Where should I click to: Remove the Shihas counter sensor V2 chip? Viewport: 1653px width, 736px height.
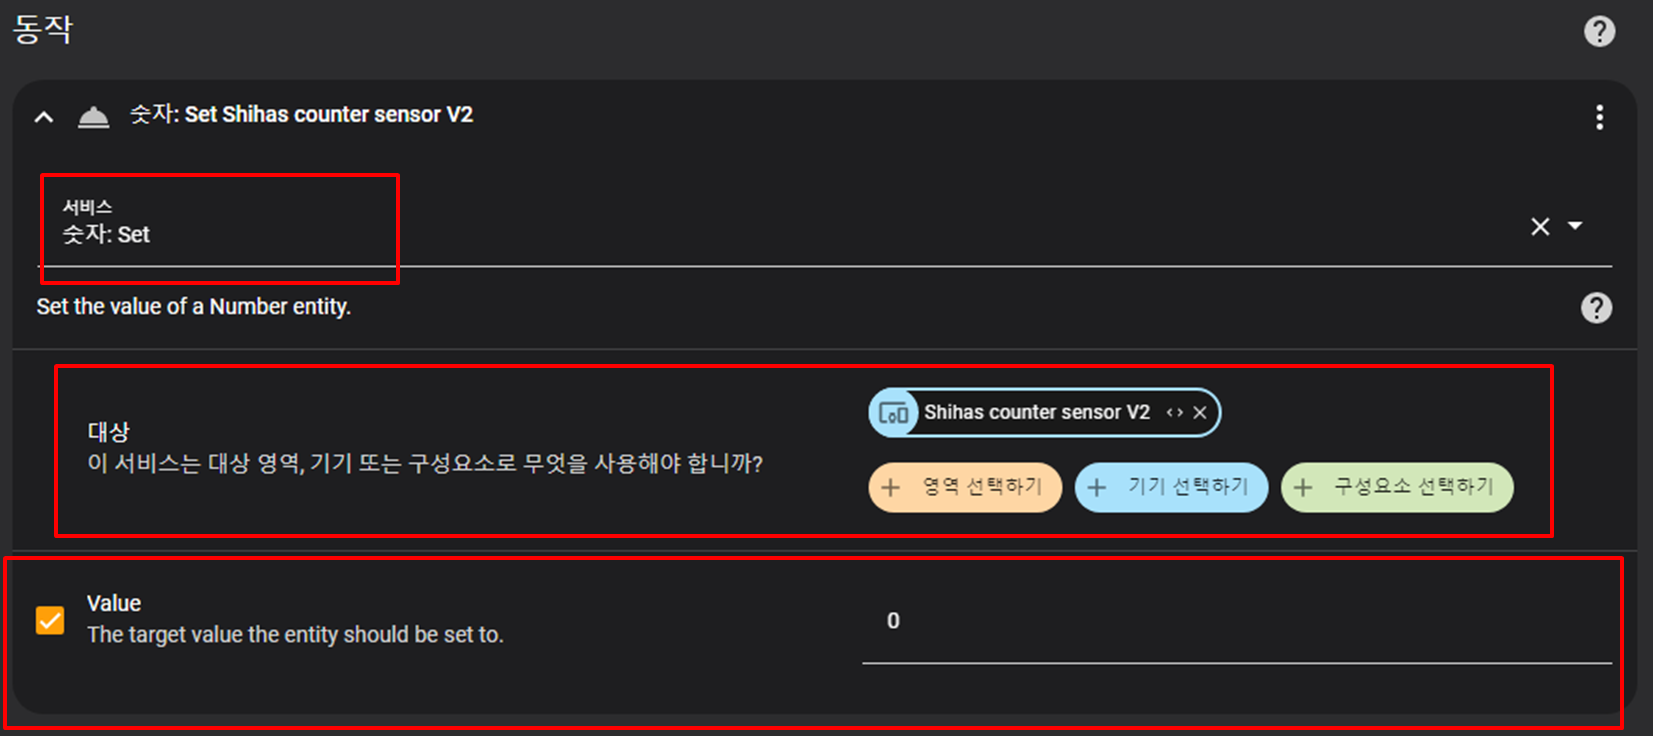coord(1200,413)
